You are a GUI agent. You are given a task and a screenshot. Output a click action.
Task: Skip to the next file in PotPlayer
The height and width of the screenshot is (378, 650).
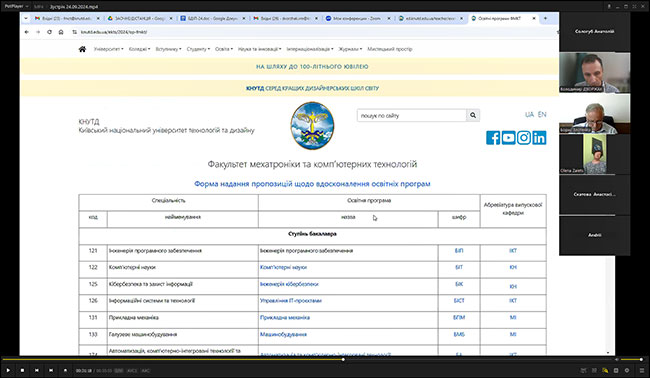point(51,370)
